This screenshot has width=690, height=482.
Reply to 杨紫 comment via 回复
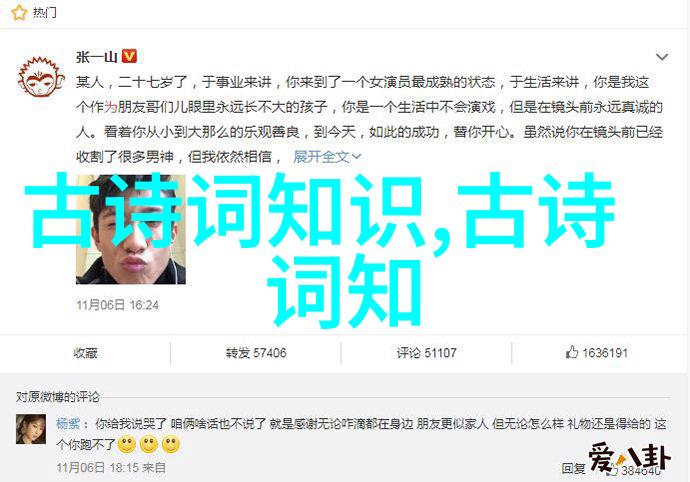[573, 469]
